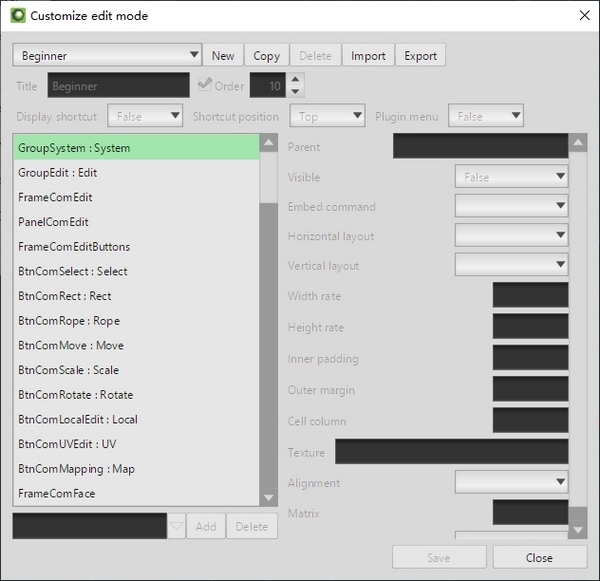Select BtnComRope : Rope in the list
Screen dimensions: 600x581
[x=137, y=321]
